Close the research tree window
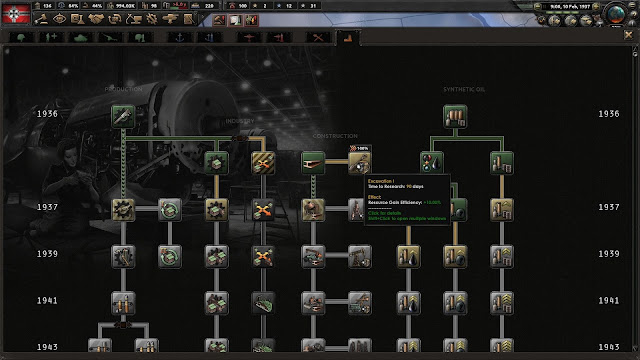This screenshot has height=360, width=640. (628, 35)
